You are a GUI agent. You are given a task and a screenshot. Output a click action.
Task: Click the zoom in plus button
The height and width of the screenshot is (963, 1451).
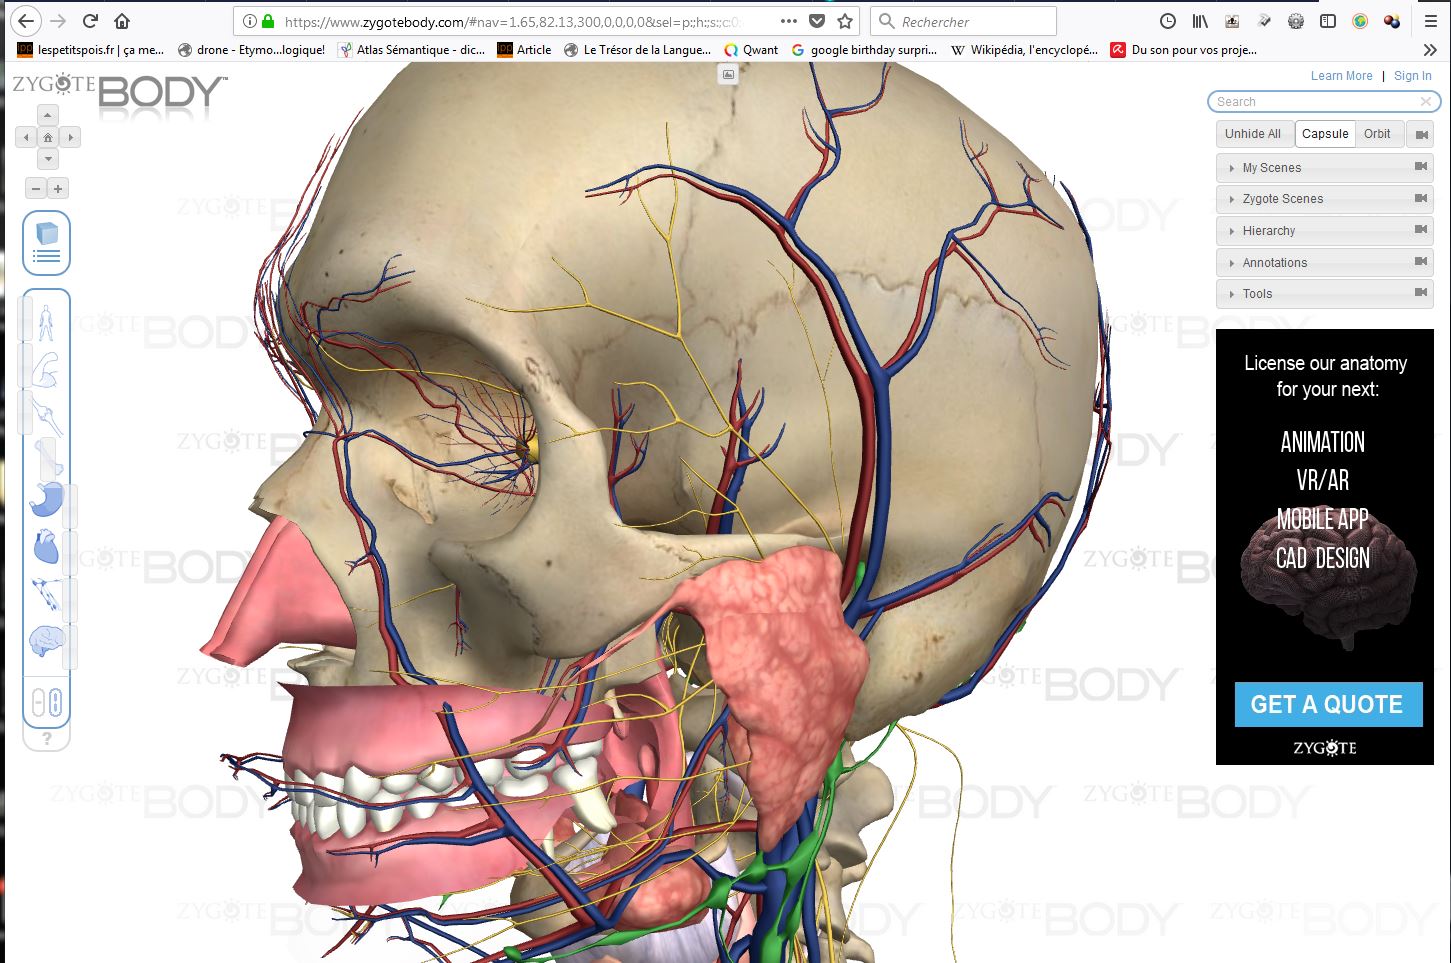pos(58,189)
